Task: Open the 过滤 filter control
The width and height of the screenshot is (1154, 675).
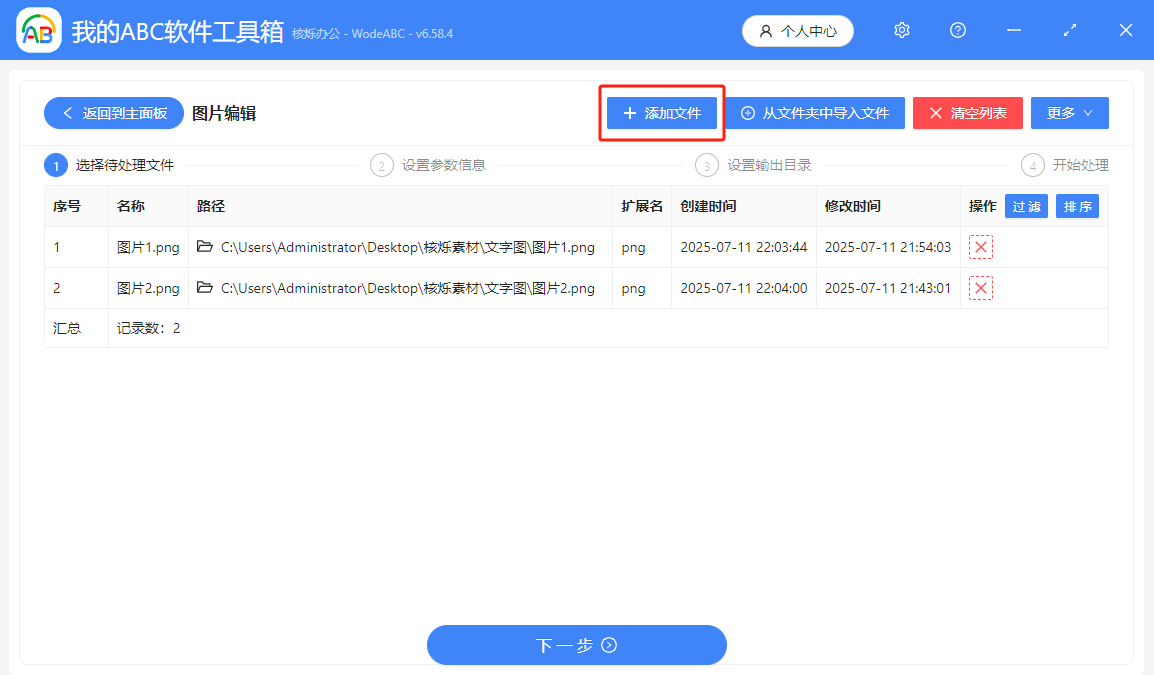Action: (x=1026, y=205)
